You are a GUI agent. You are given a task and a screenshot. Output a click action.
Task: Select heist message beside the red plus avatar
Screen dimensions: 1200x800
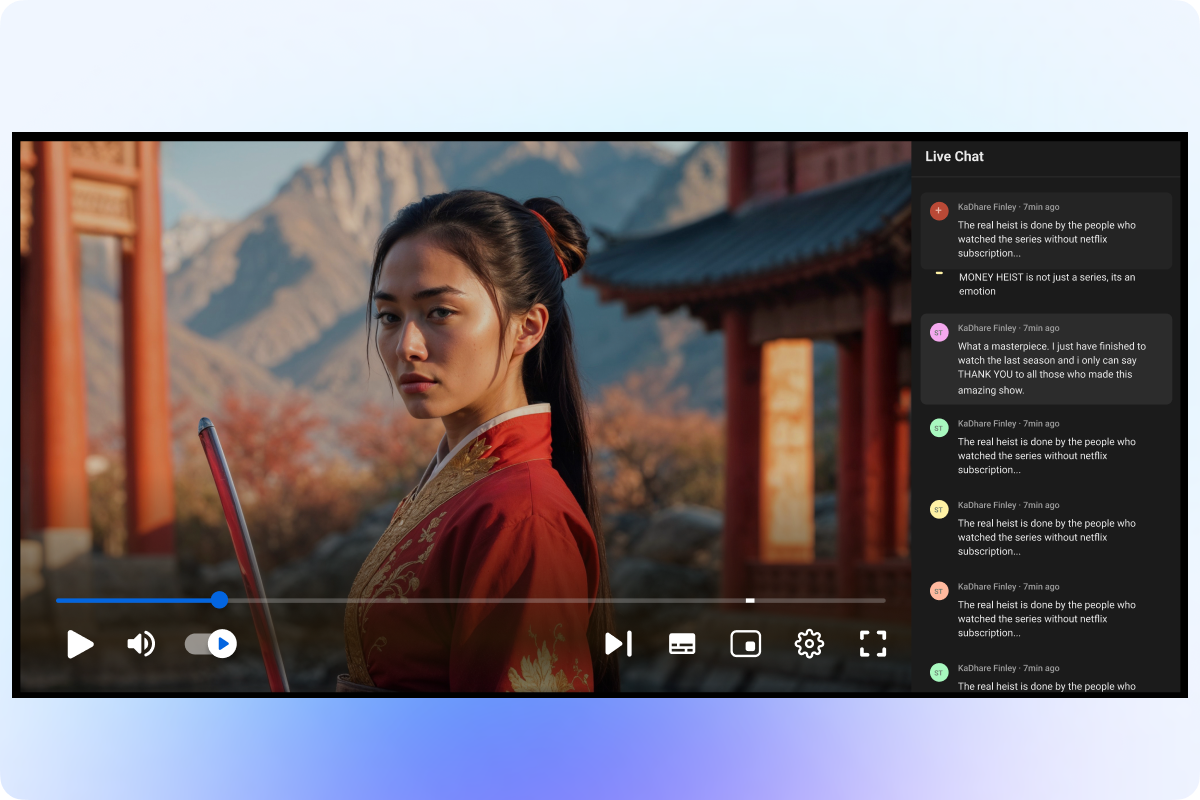1047,239
